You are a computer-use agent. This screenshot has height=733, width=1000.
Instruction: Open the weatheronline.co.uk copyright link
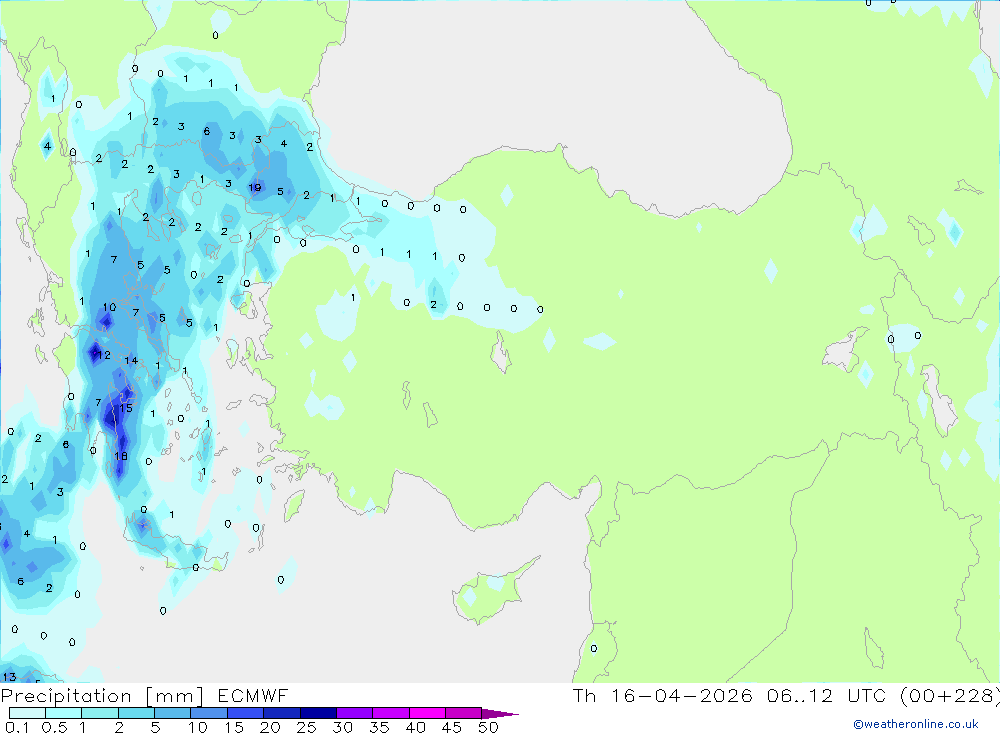click(x=916, y=724)
